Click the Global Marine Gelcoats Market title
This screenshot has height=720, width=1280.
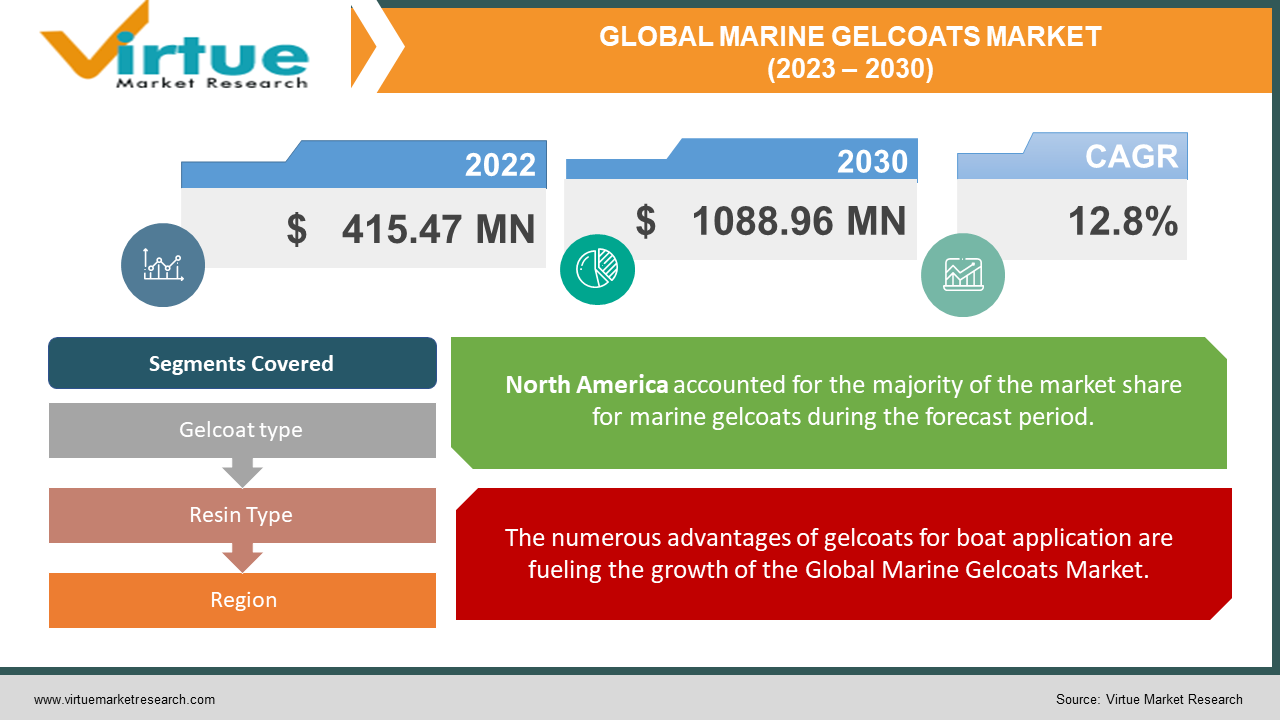pos(850,37)
